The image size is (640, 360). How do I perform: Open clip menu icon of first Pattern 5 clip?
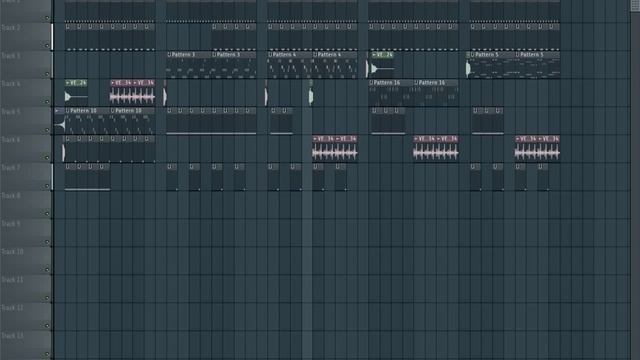[x=473, y=54]
